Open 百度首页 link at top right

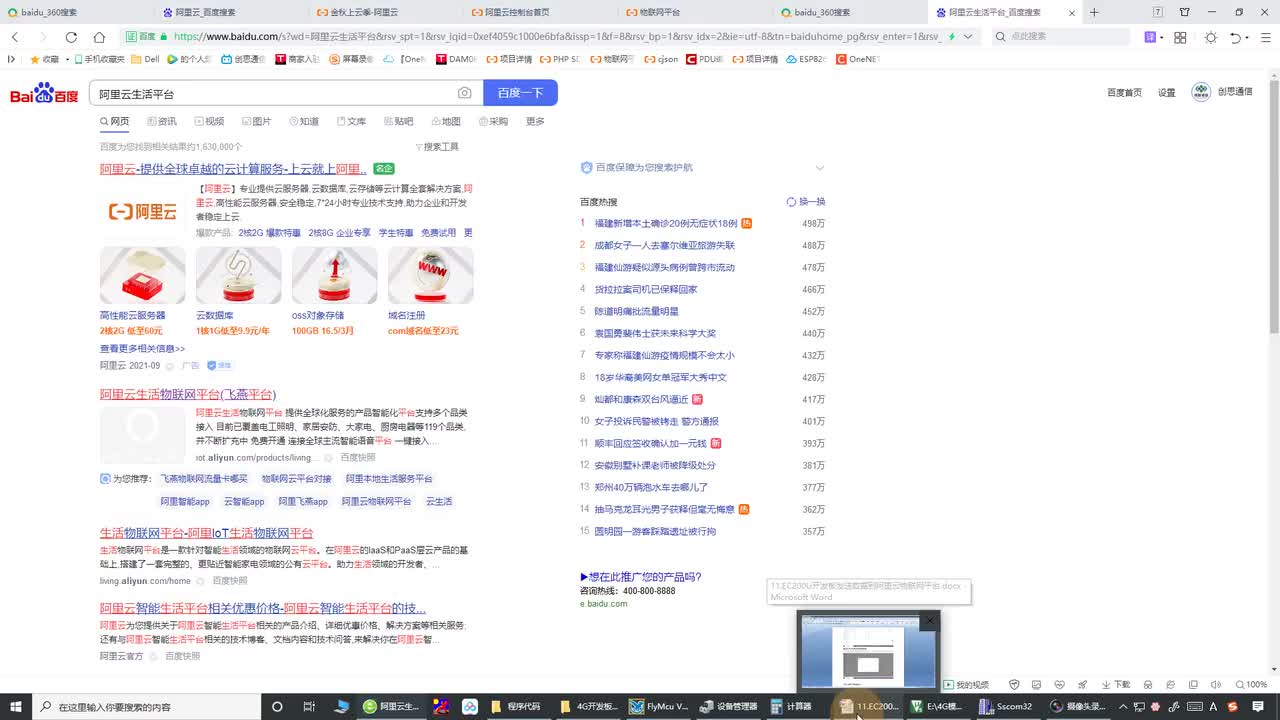click(1124, 92)
